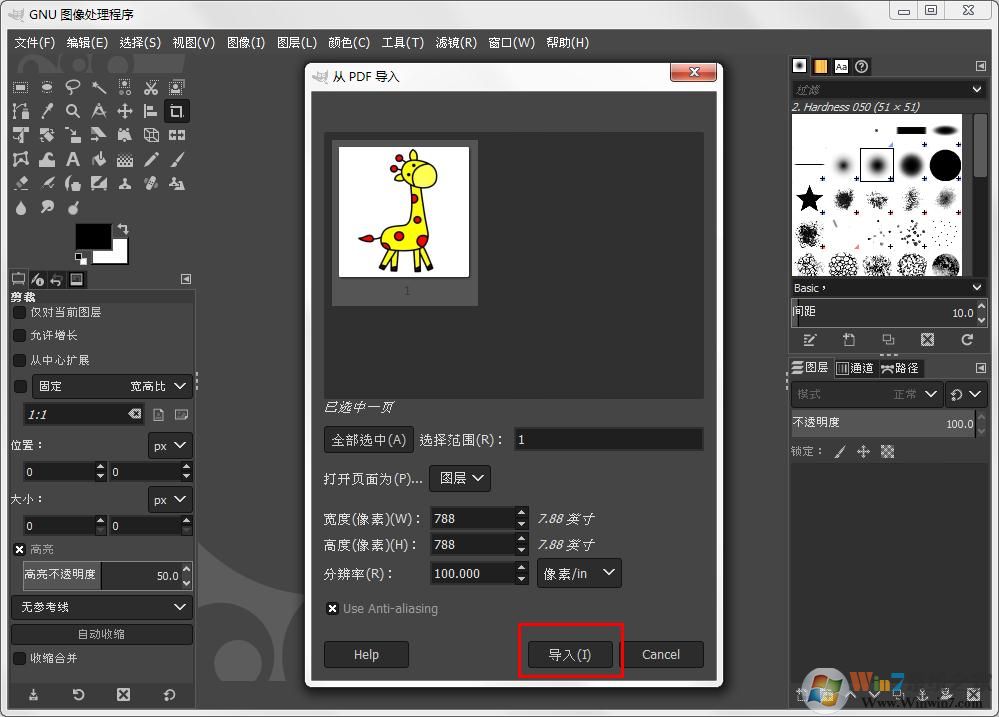Select the Color Picker tool
Screen dimensions: 999x717
point(46,111)
